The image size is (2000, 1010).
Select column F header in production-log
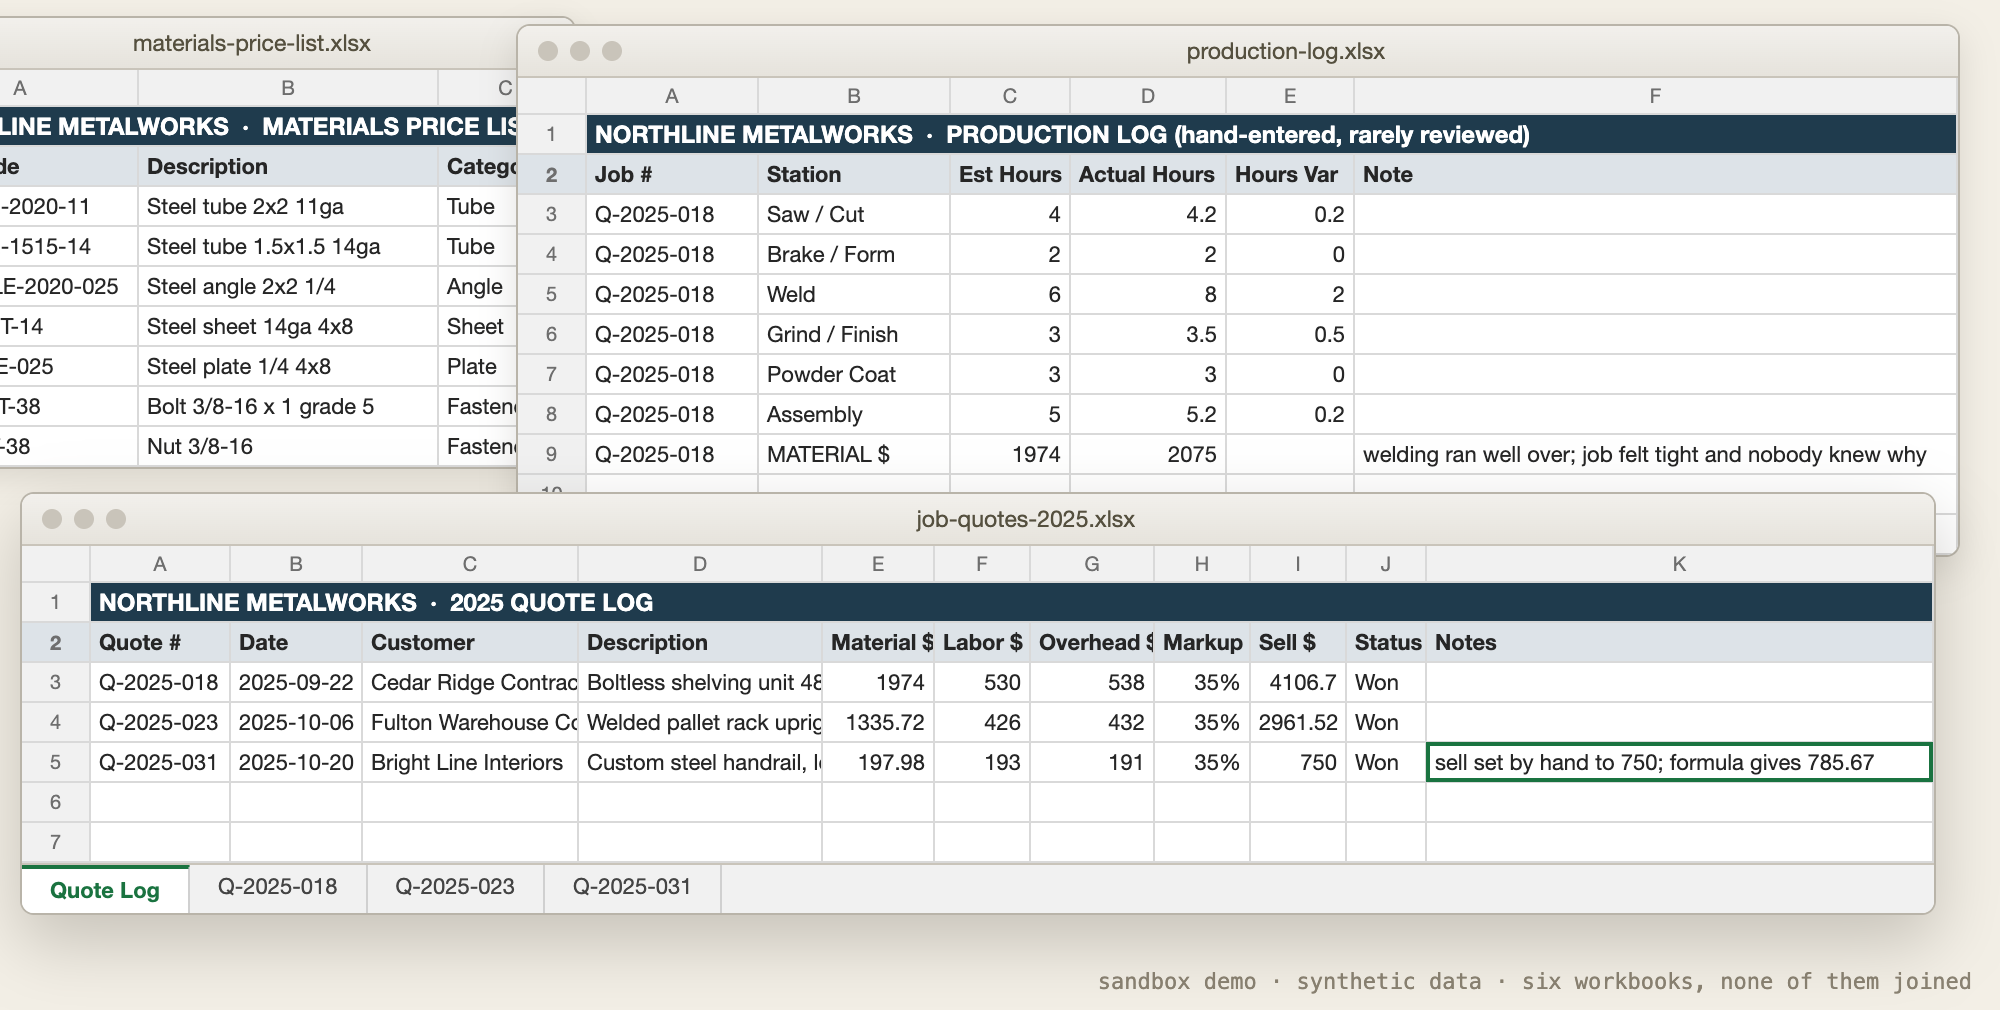tap(1655, 96)
